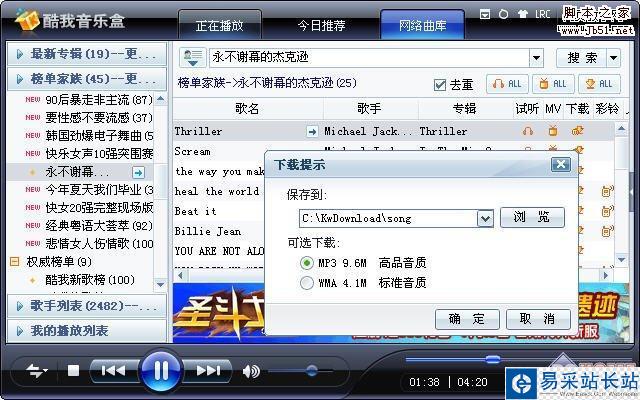Select the song heal the world
640x400 pixels.
217,191
